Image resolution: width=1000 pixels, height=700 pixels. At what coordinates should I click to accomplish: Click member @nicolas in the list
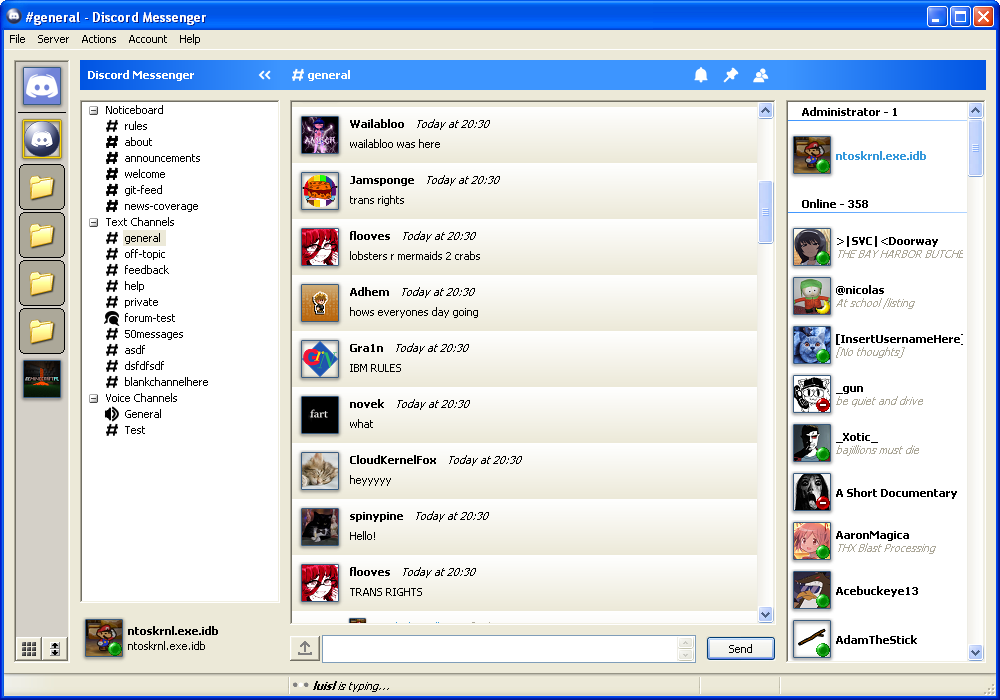click(x=879, y=296)
